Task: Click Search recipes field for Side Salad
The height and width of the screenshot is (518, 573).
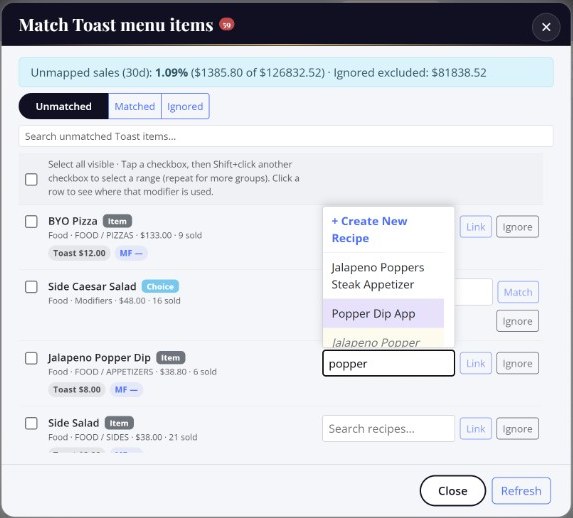Action: [388, 428]
